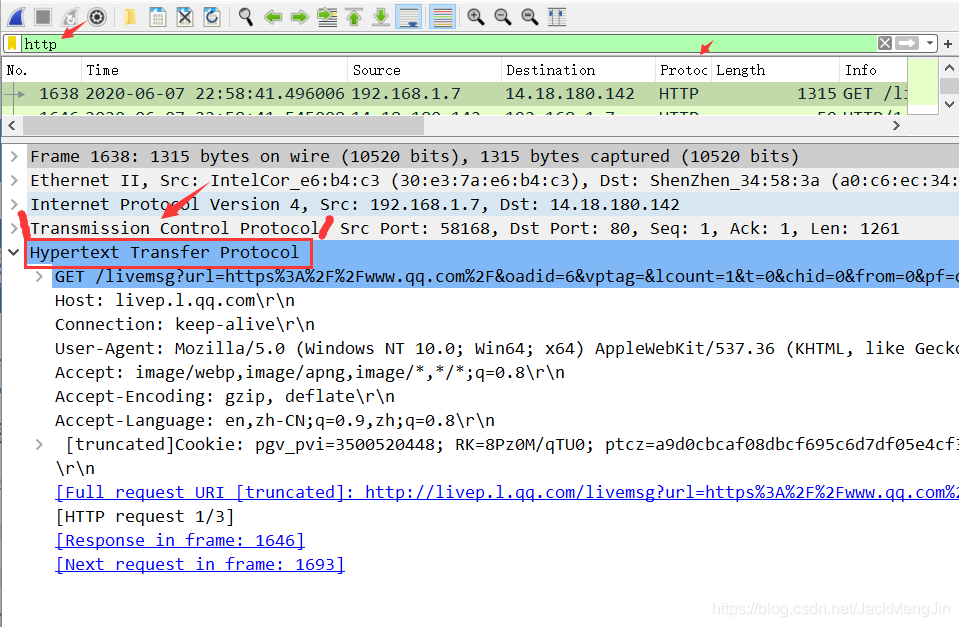Image resolution: width=959 pixels, height=627 pixels.
Task: Open the recent display filters dropdown
Action: pos(930,43)
